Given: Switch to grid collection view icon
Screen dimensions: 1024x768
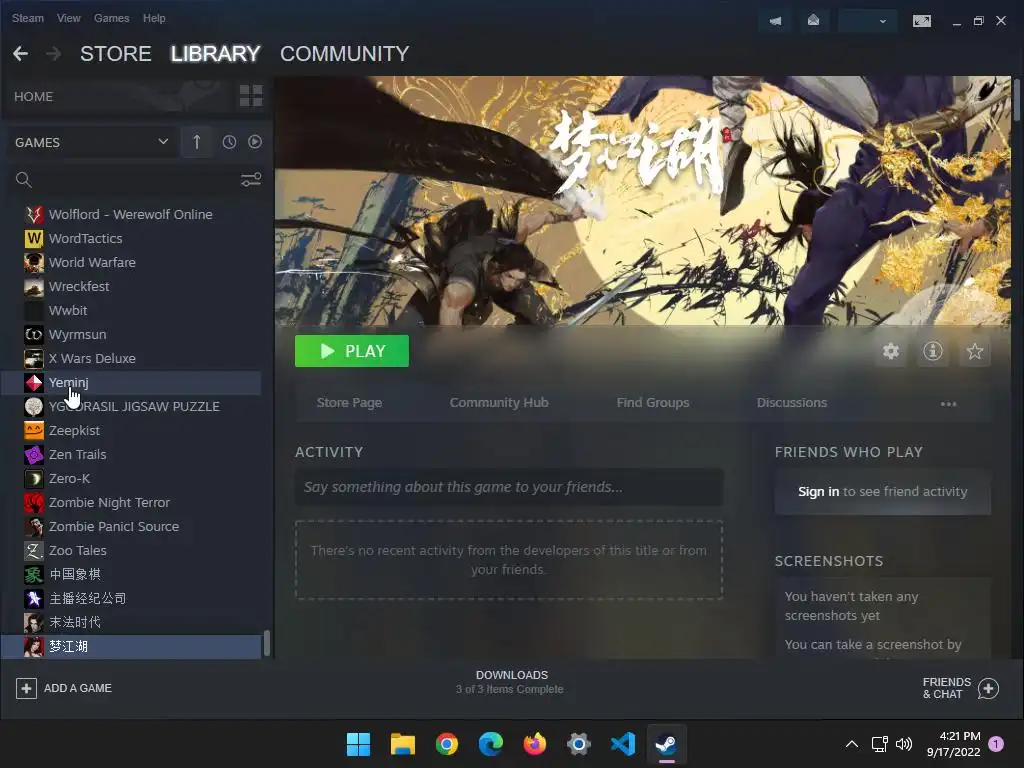Looking at the screenshot, I should (251, 96).
